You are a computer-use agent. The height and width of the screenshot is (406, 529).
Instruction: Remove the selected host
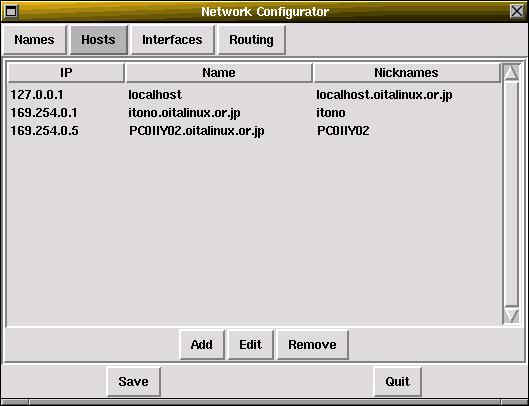312,345
